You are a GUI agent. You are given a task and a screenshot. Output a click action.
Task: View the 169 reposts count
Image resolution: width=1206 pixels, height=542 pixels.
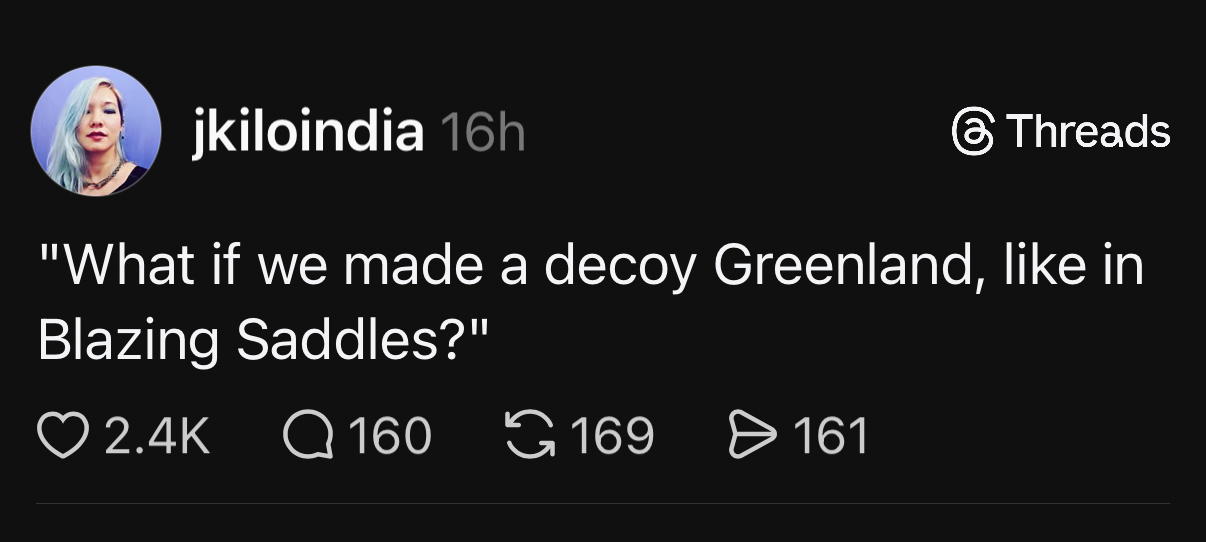[x=612, y=437]
